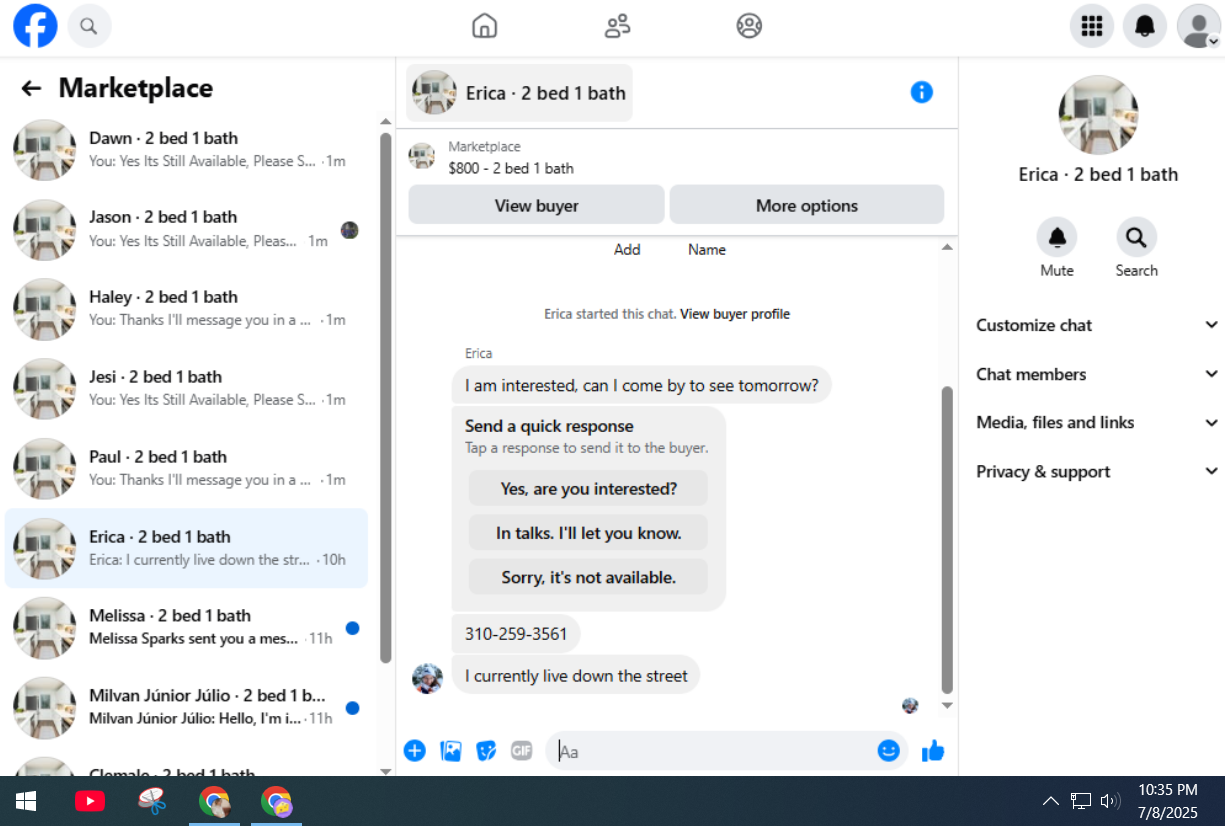Image resolution: width=1225 pixels, height=826 pixels.
Task: Click the network tray icon
Action: point(1081,801)
